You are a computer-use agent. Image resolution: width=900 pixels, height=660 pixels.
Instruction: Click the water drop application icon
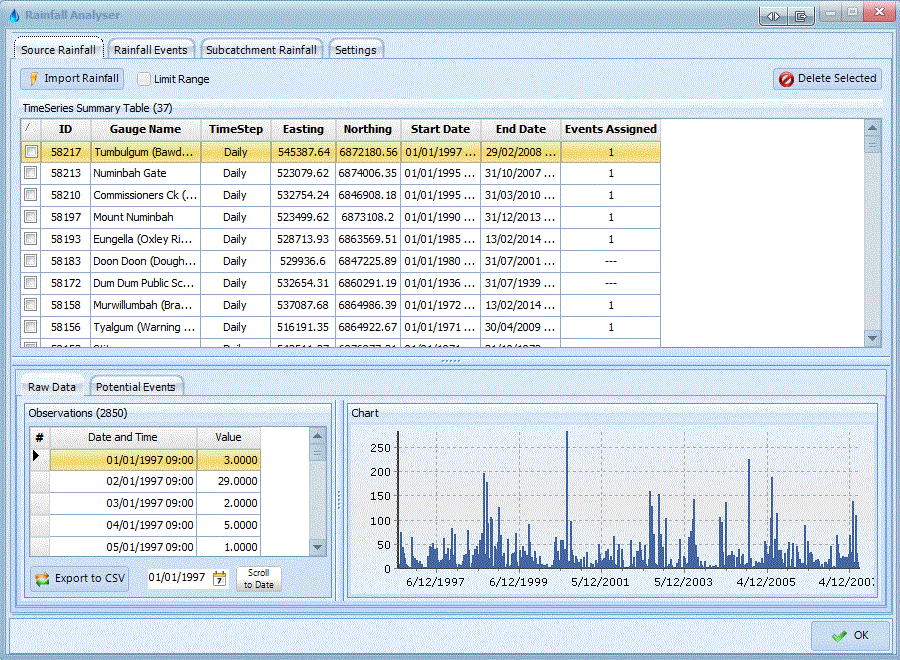pos(13,15)
